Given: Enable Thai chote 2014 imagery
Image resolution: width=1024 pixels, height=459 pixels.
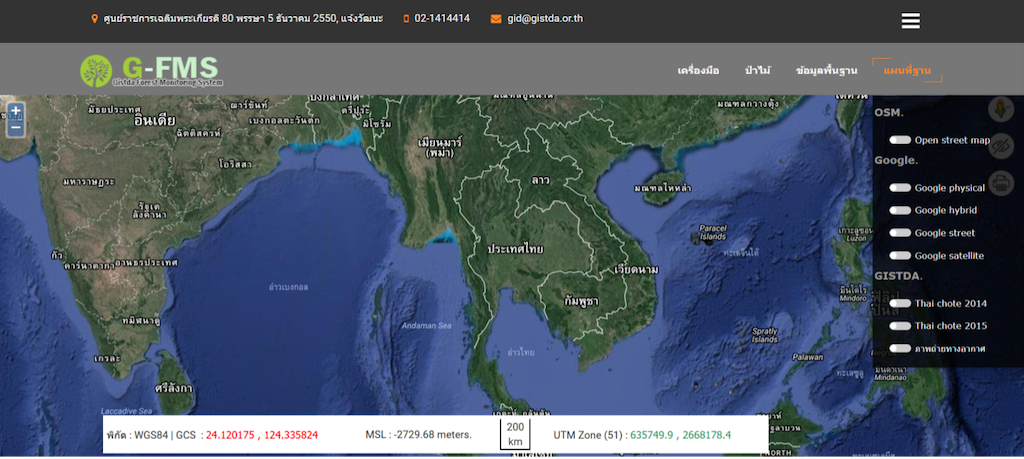Looking at the screenshot, I should pos(900,304).
